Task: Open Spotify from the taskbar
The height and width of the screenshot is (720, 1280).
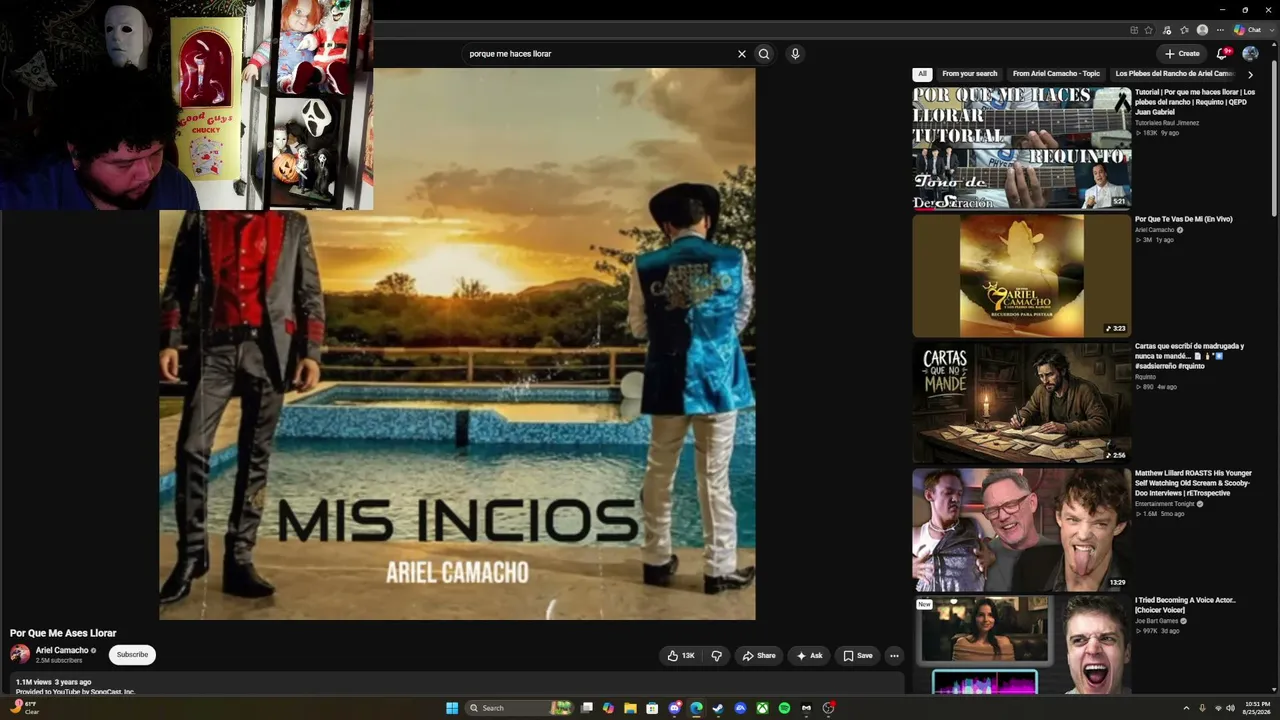Action: point(784,708)
